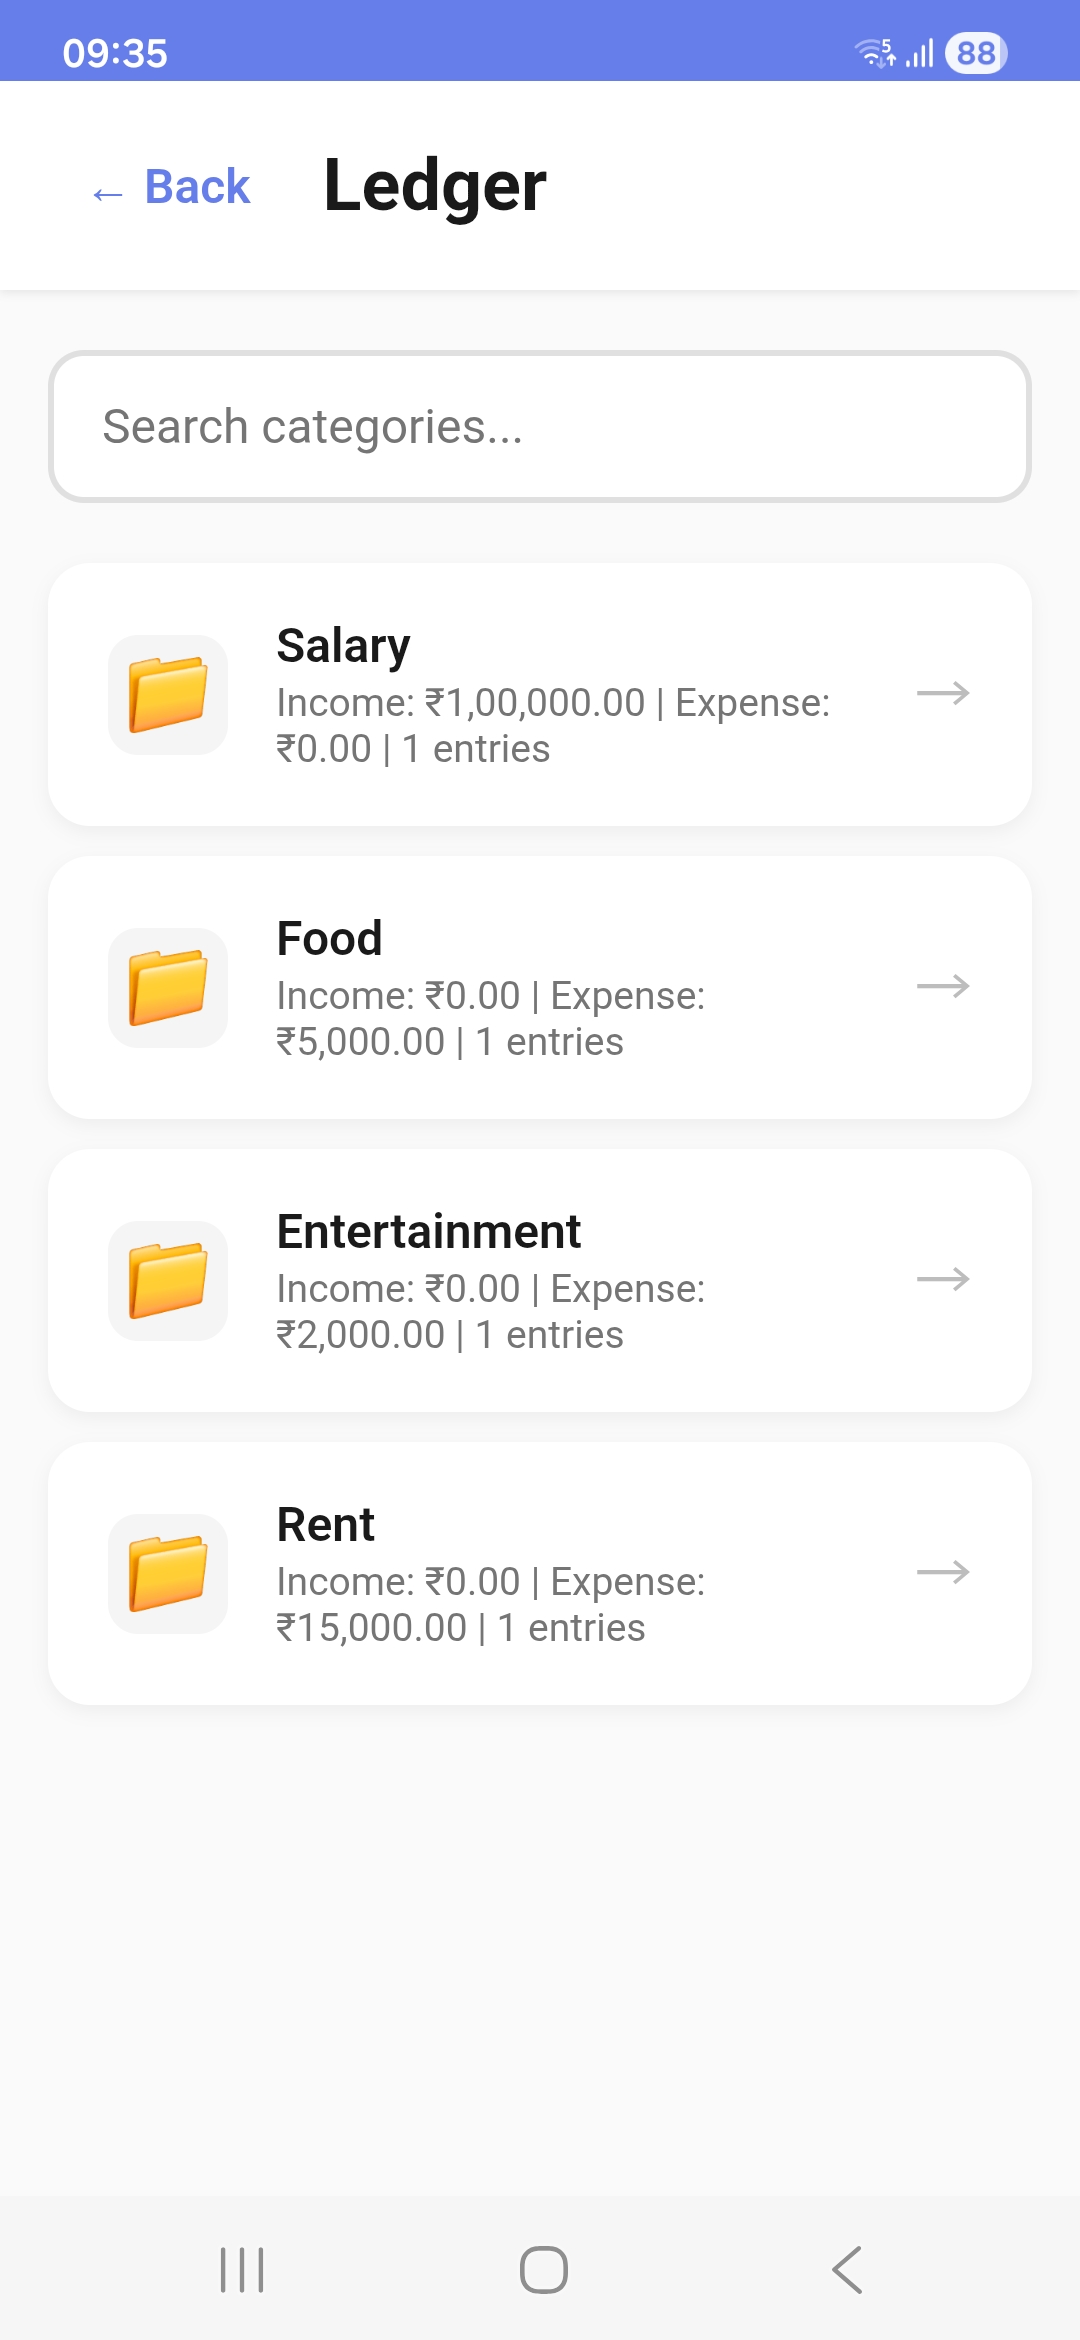
Task: Tap the Salary income and expense summary
Action: [x=552, y=726]
